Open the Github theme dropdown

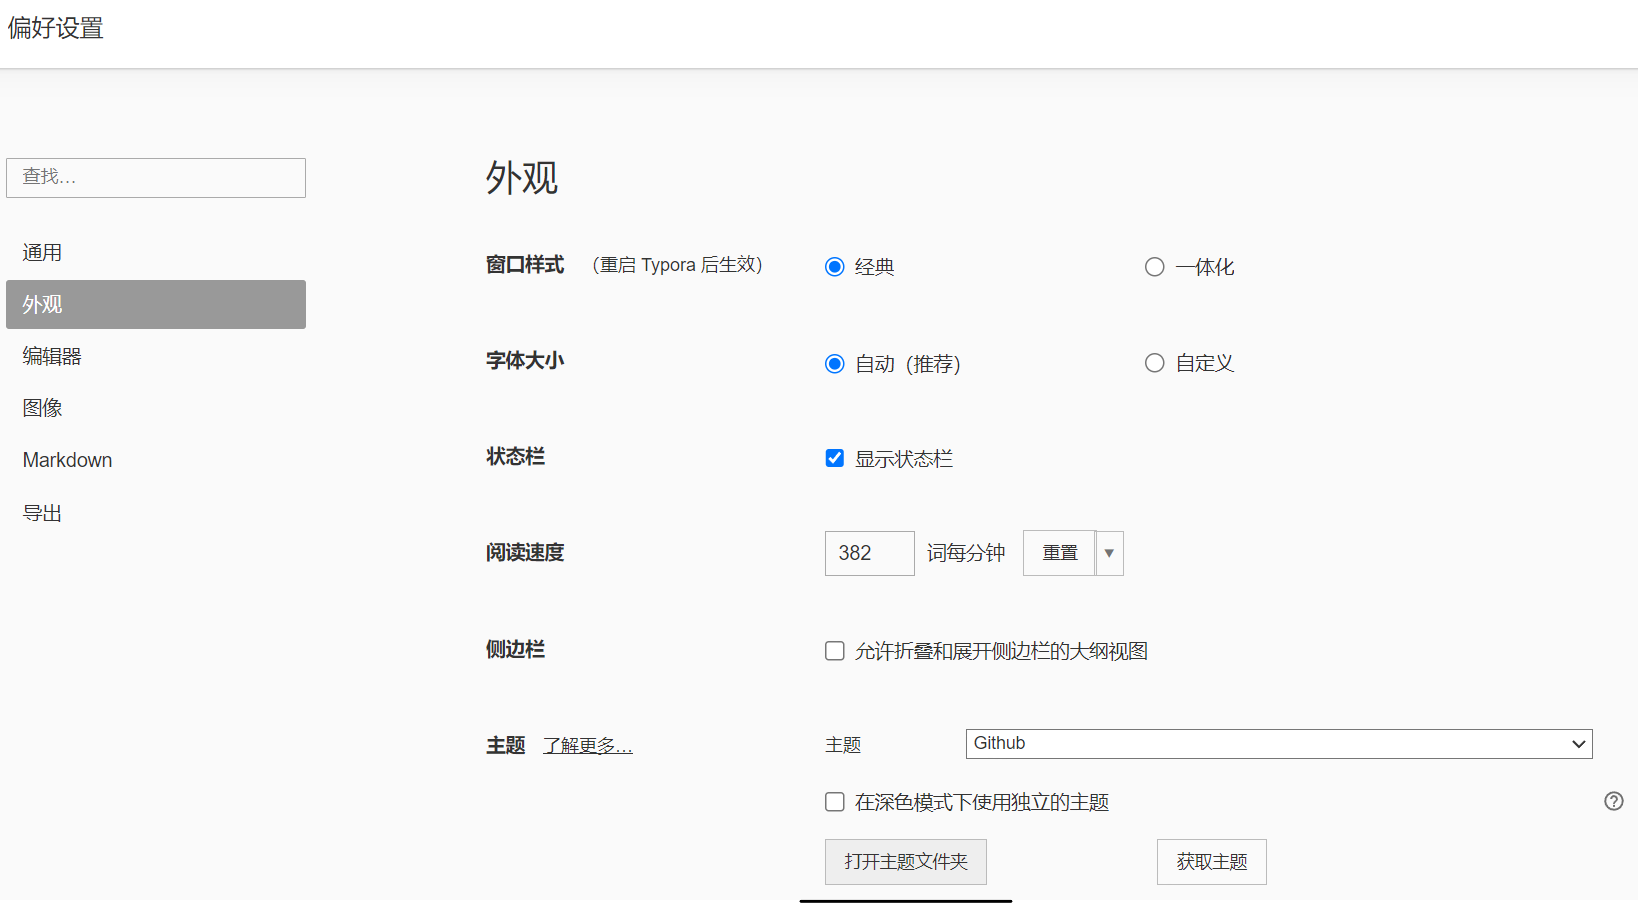1279,744
